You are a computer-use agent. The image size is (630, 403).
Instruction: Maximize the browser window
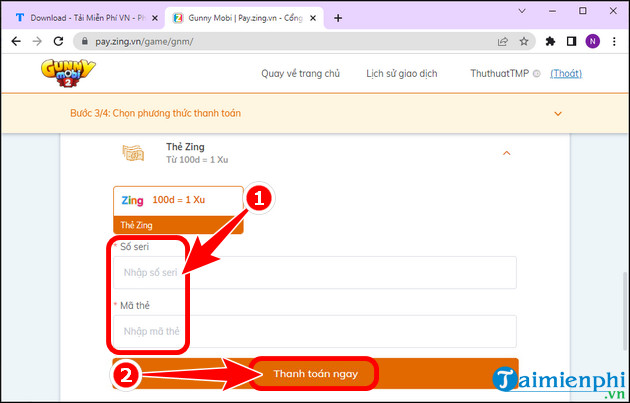[x=583, y=11]
